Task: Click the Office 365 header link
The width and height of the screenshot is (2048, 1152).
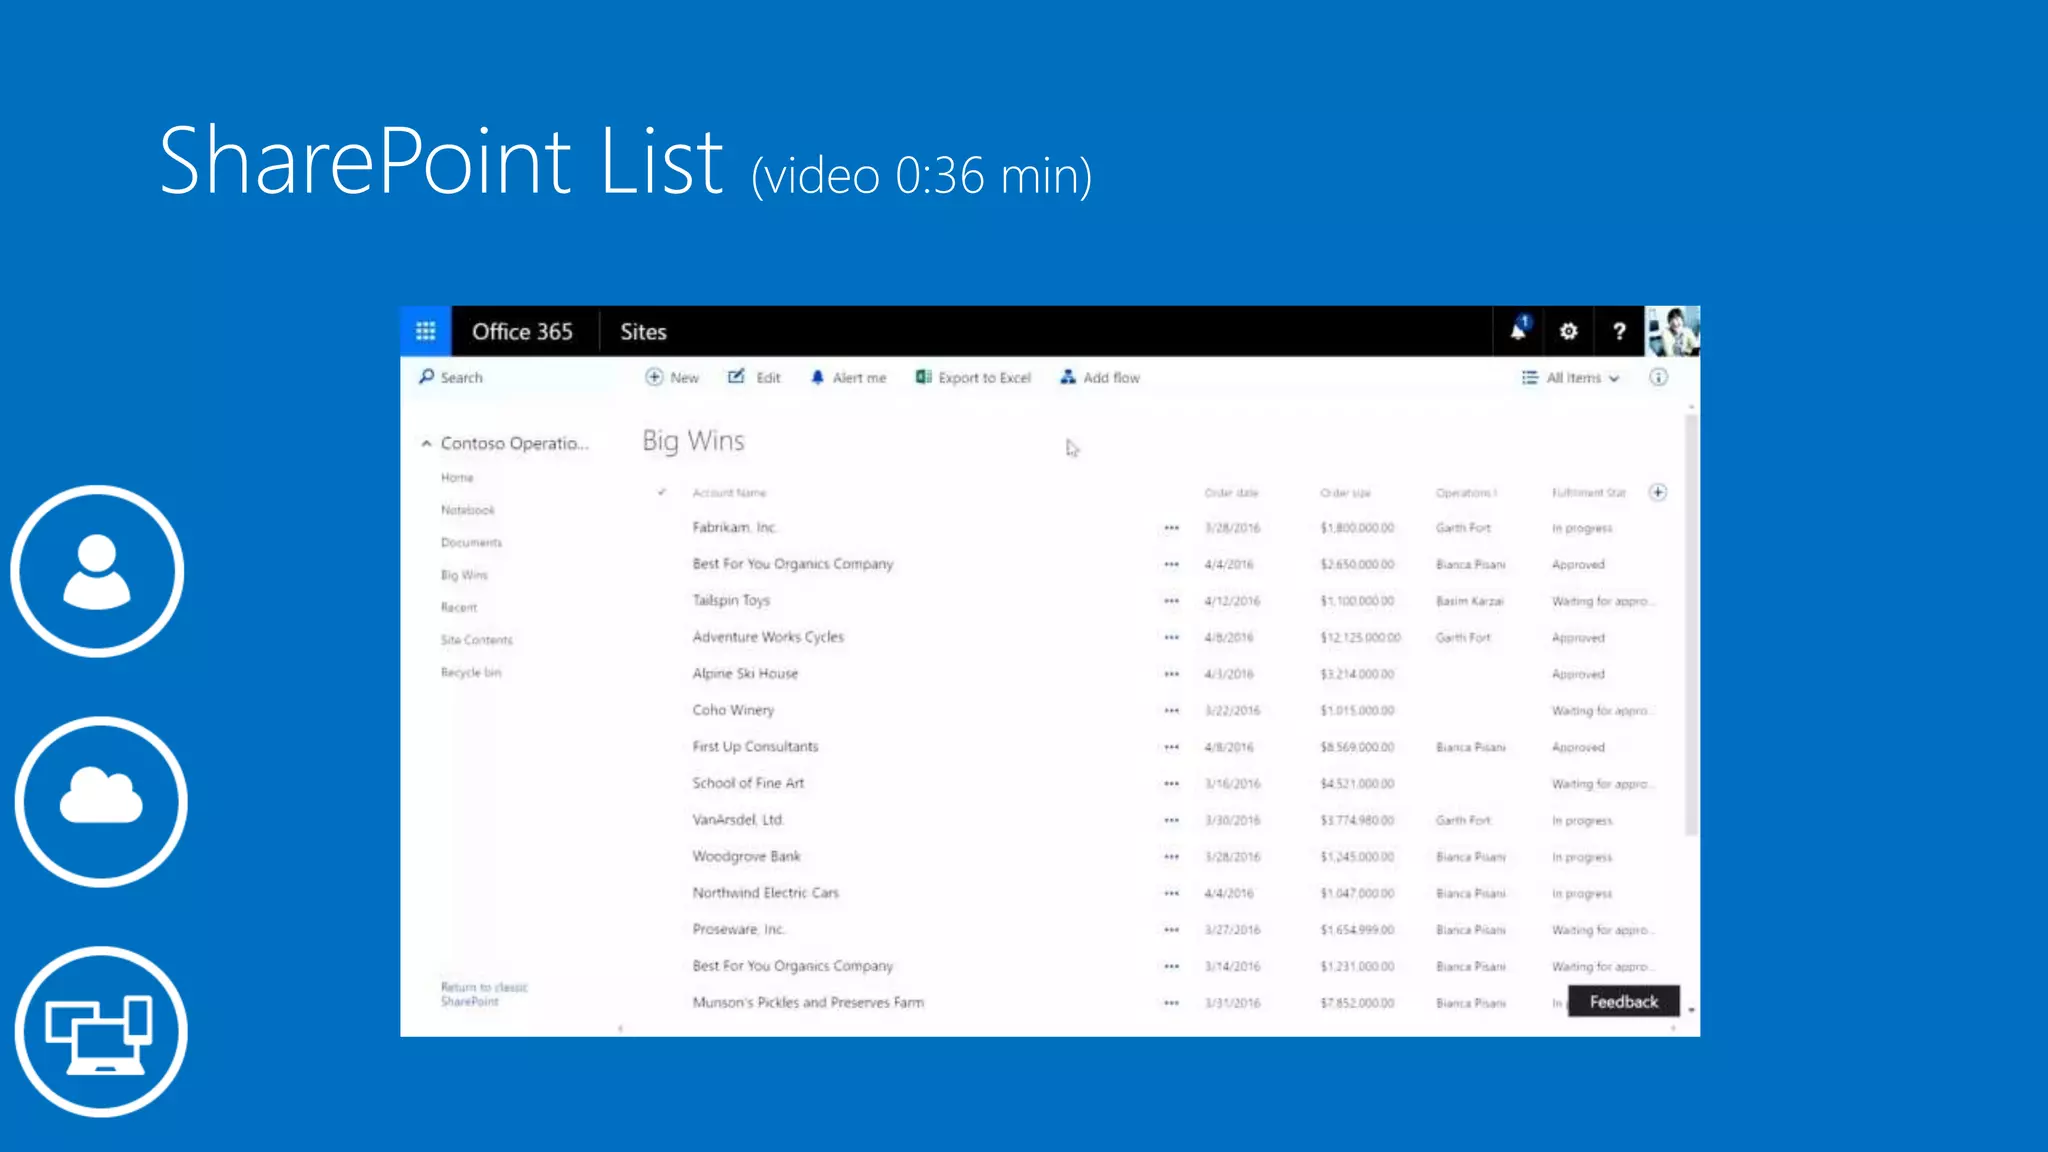Action: pyautogui.click(x=522, y=331)
